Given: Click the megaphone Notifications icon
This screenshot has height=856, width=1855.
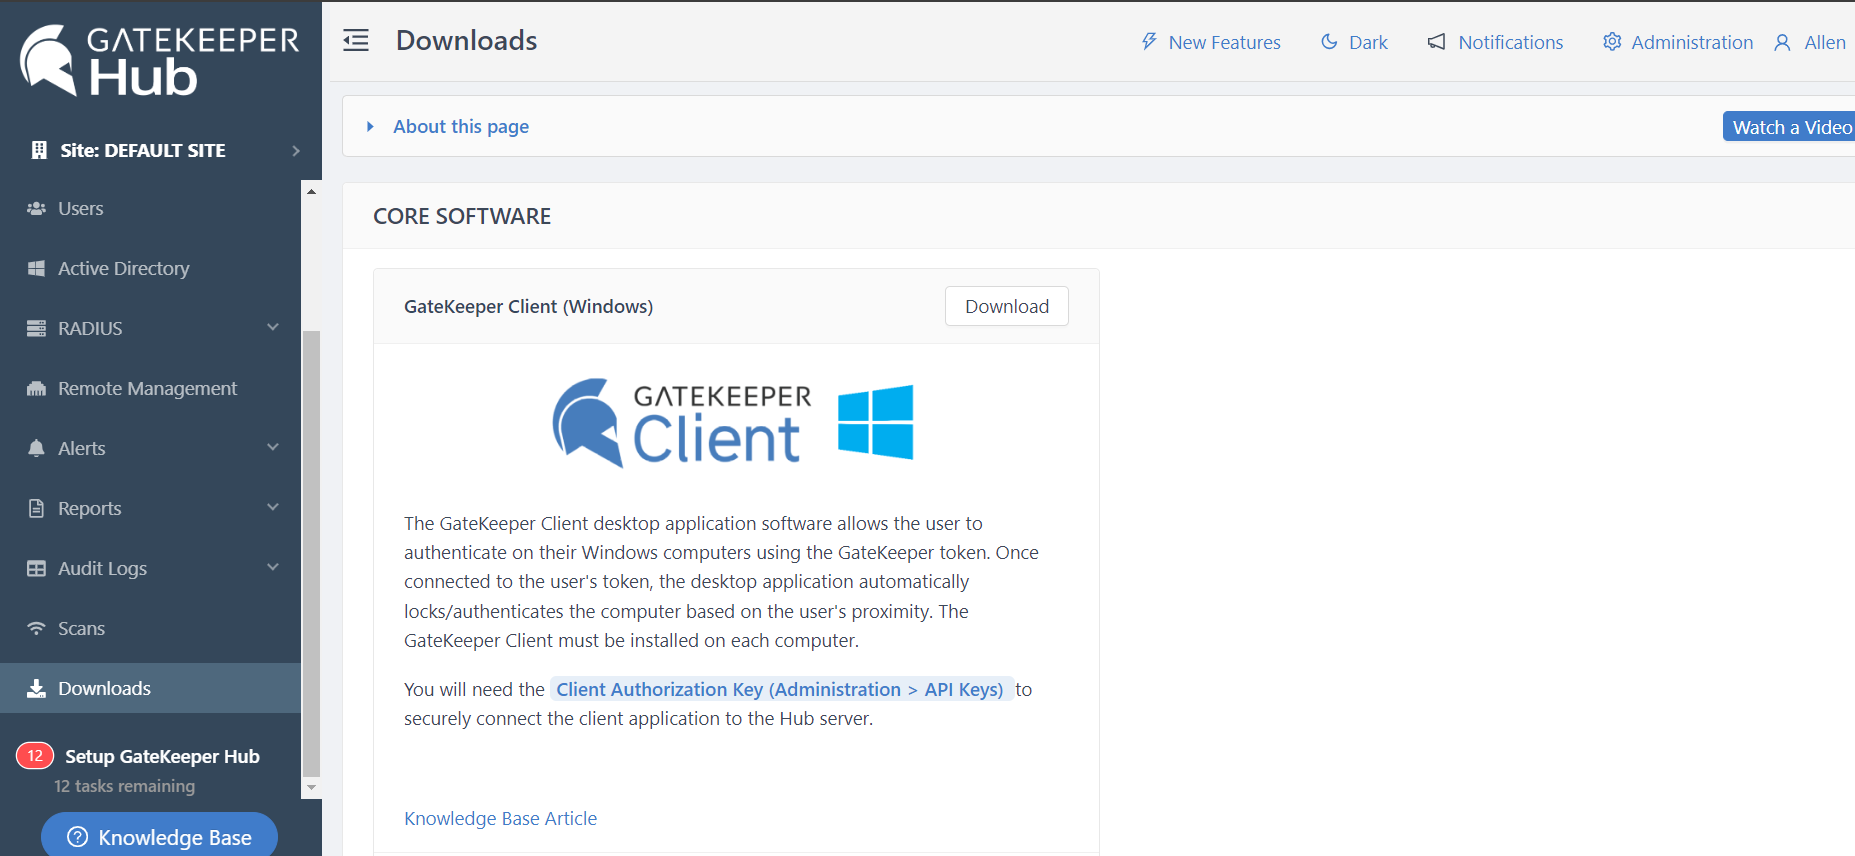Looking at the screenshot, I should pos(1436,42).
